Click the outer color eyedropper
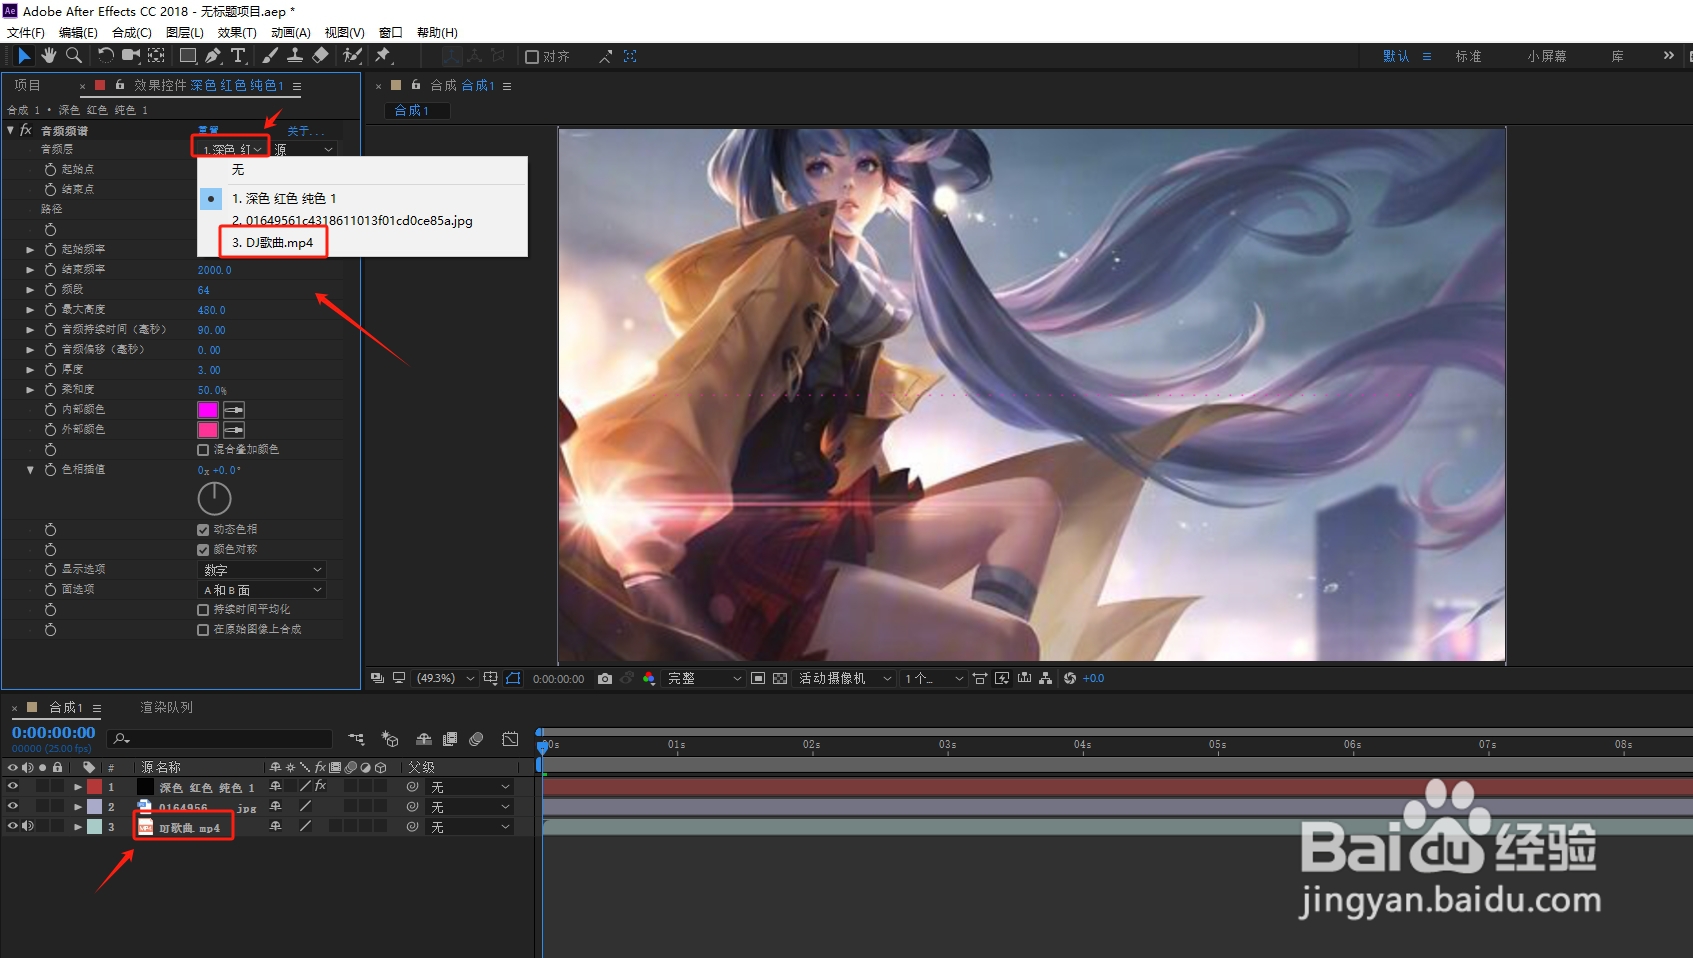This screenshot has height=958, width=1693. click(234, 430)
